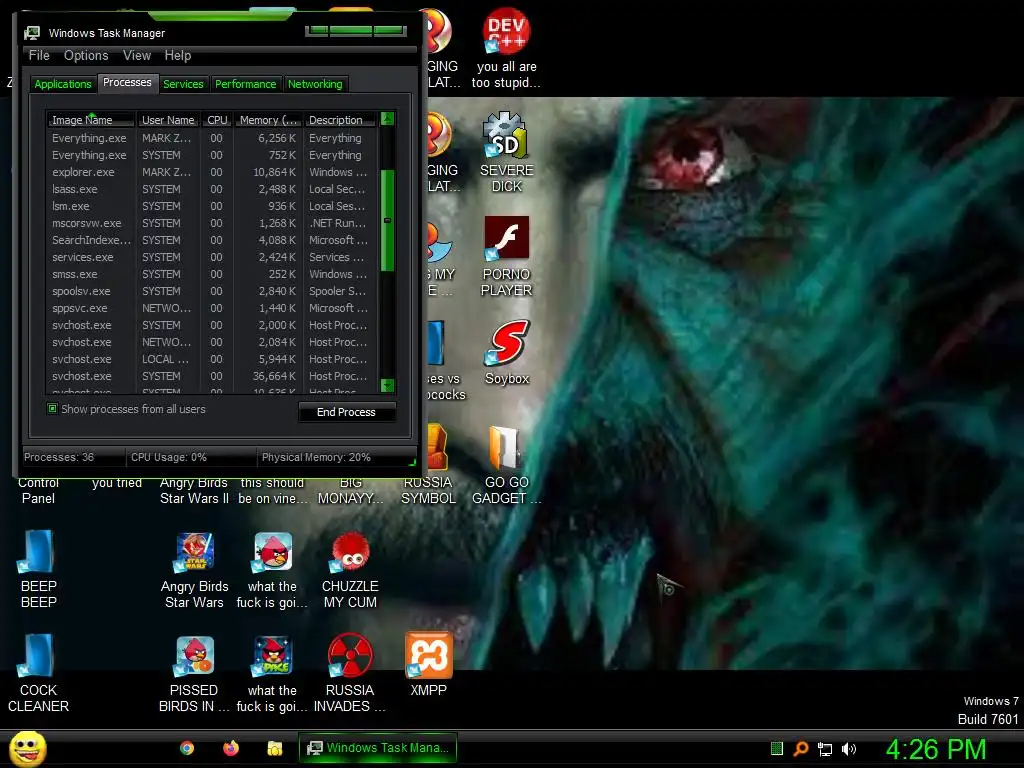Image resolution: width=1024 pixels, height=768 pixels.
Task: Switch to the Performance tab
Action: 246,84
